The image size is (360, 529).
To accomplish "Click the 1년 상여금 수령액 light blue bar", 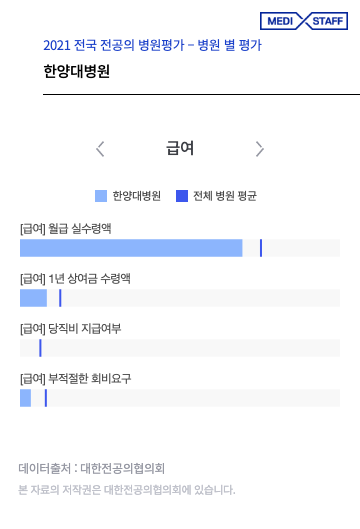I will click(x=33, y=298).
